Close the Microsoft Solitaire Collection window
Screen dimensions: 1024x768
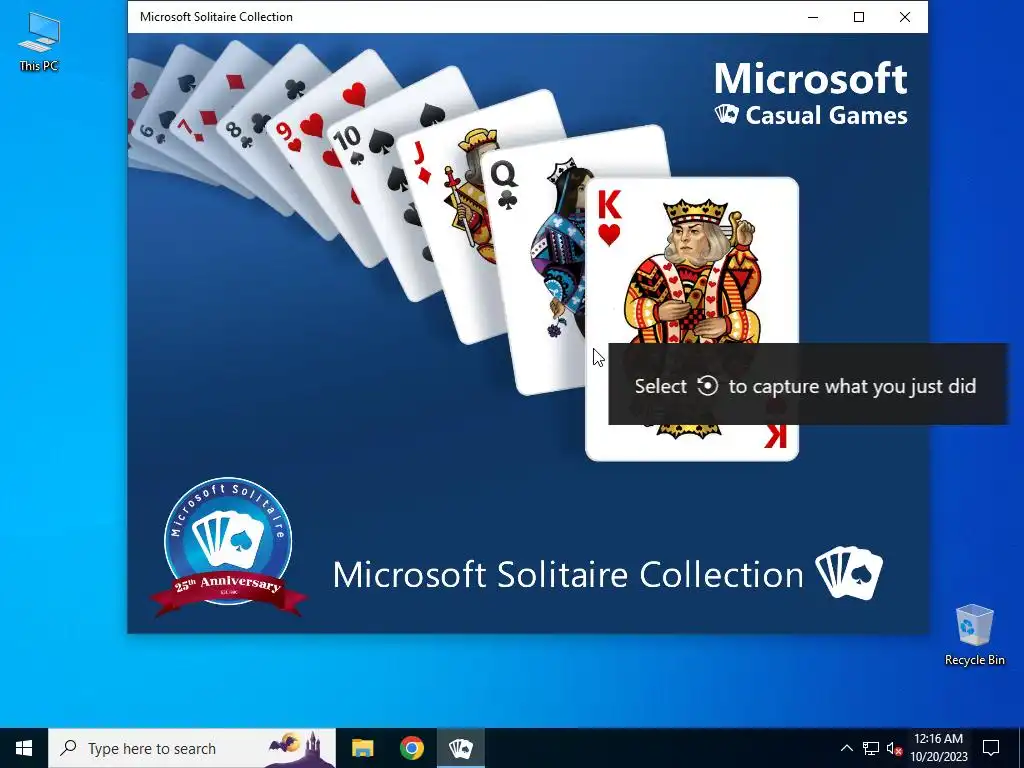[904, 17]
